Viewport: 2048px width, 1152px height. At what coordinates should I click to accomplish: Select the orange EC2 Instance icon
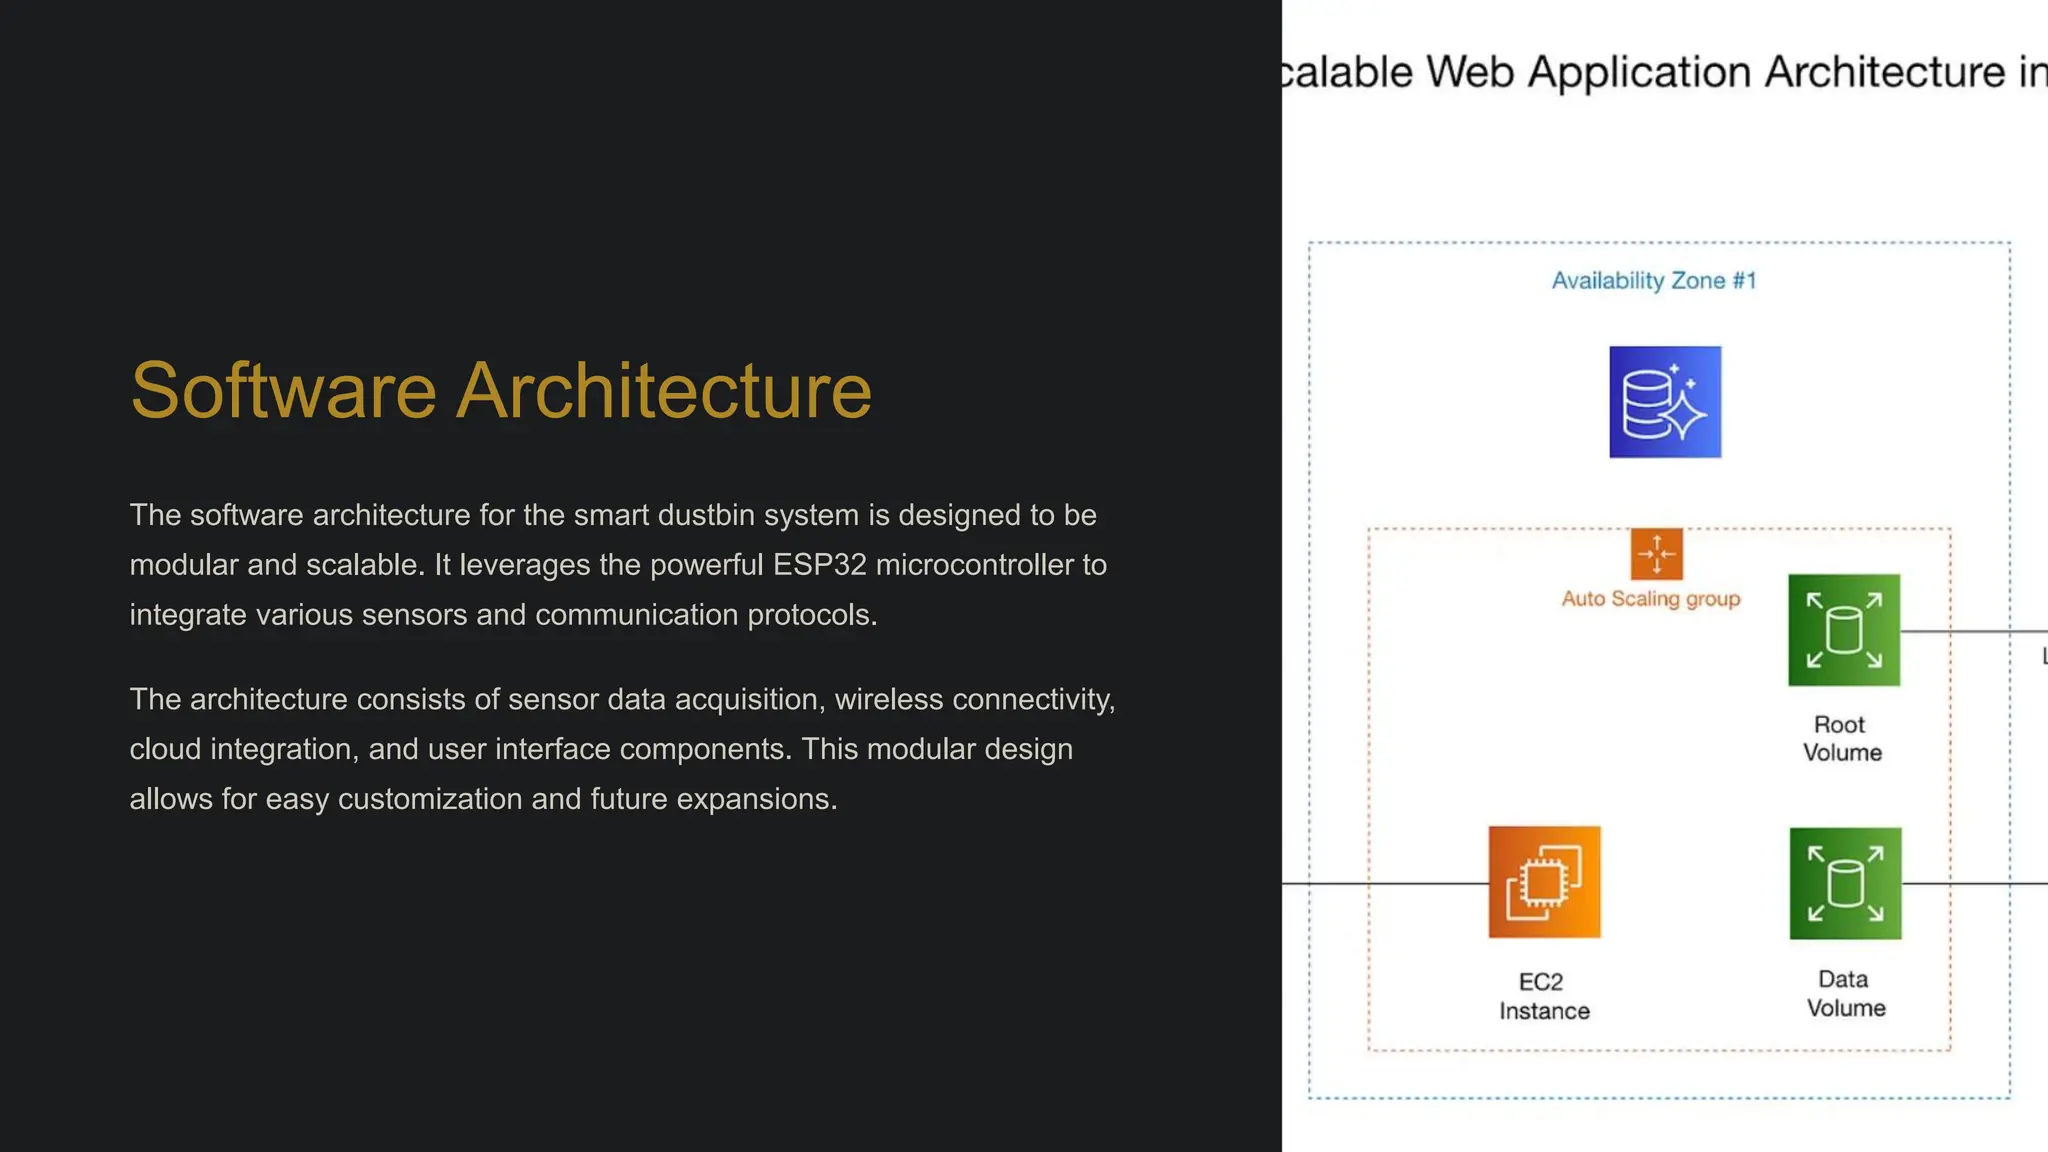(x=1544, y=882)
